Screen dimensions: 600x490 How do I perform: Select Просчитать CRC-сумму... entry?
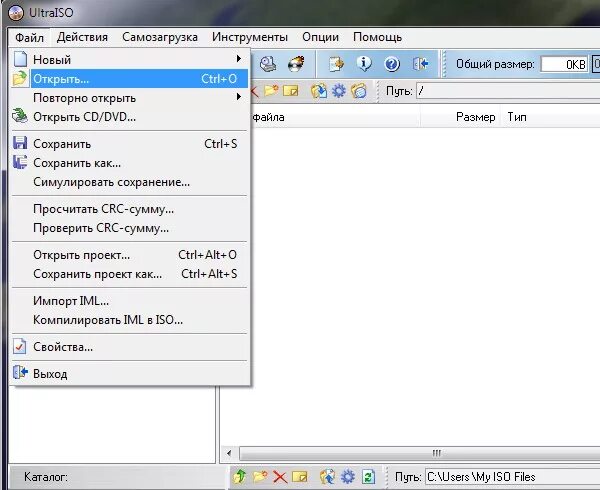point(130,209)
